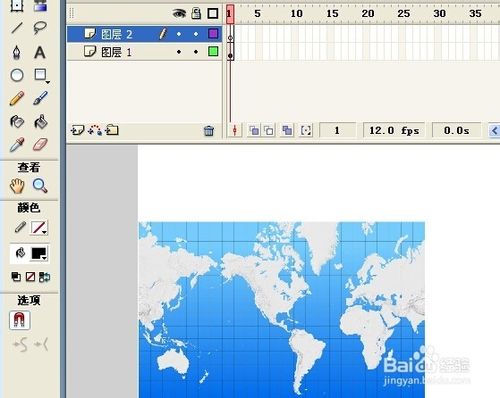Select the Oval tool

pos(17,75)
